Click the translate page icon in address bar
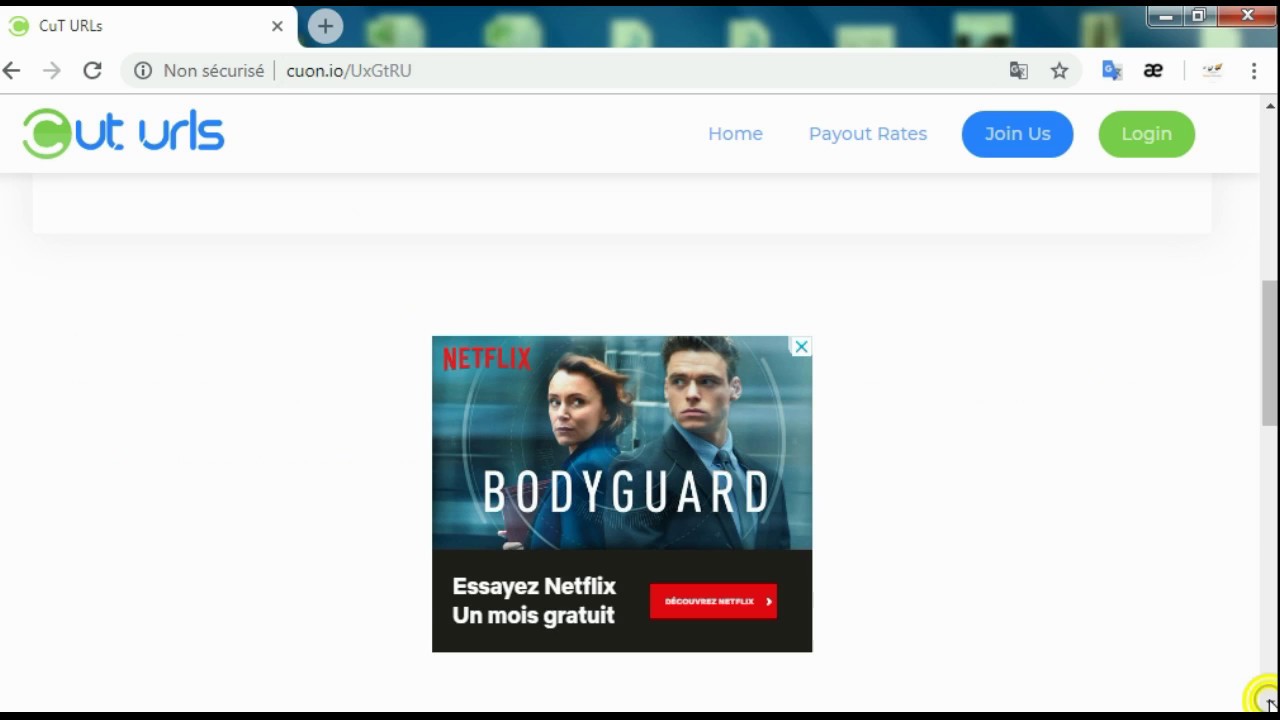This screenshot has height=720, width=1280. (x=1018, y=70)
